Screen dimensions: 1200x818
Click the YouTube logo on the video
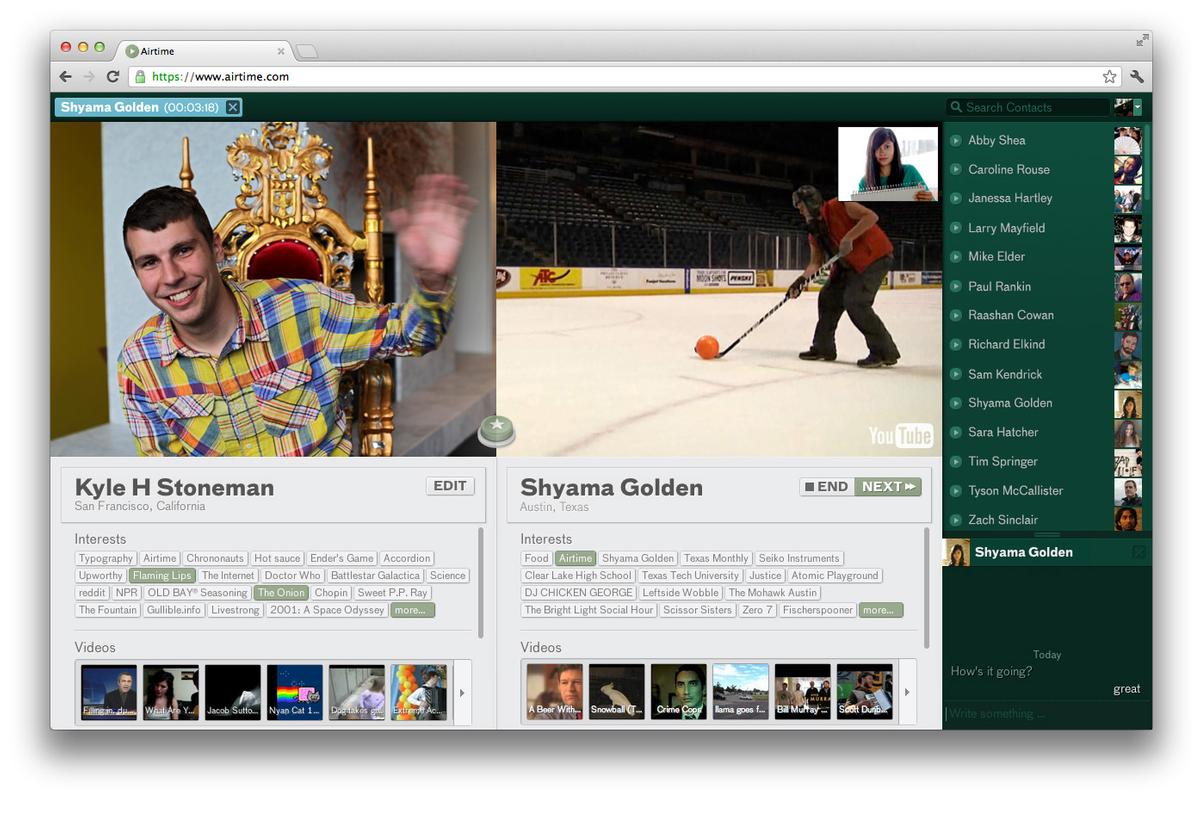(900, 435)
